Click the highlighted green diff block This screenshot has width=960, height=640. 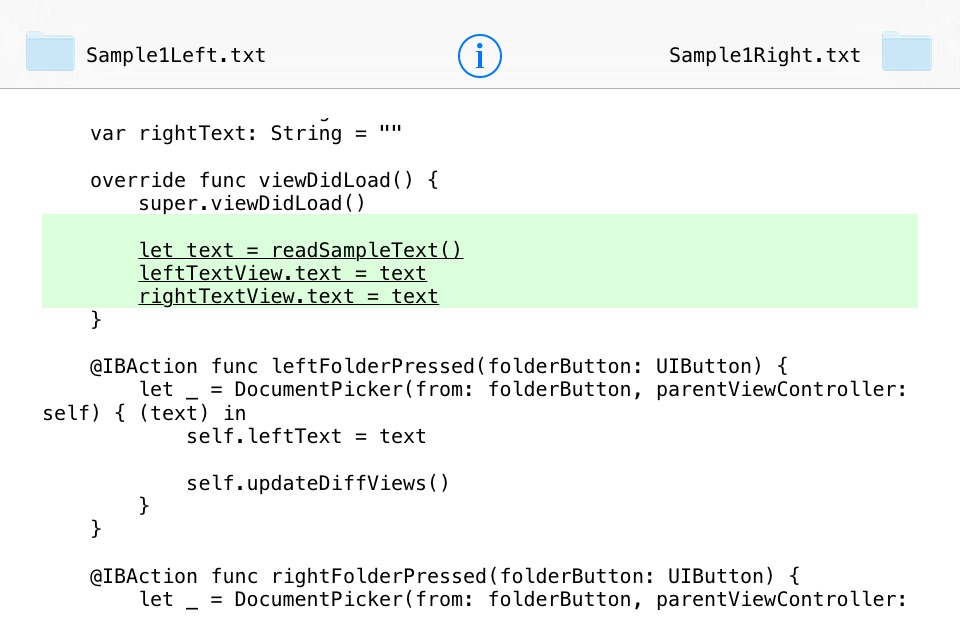[x=479, y=261]
